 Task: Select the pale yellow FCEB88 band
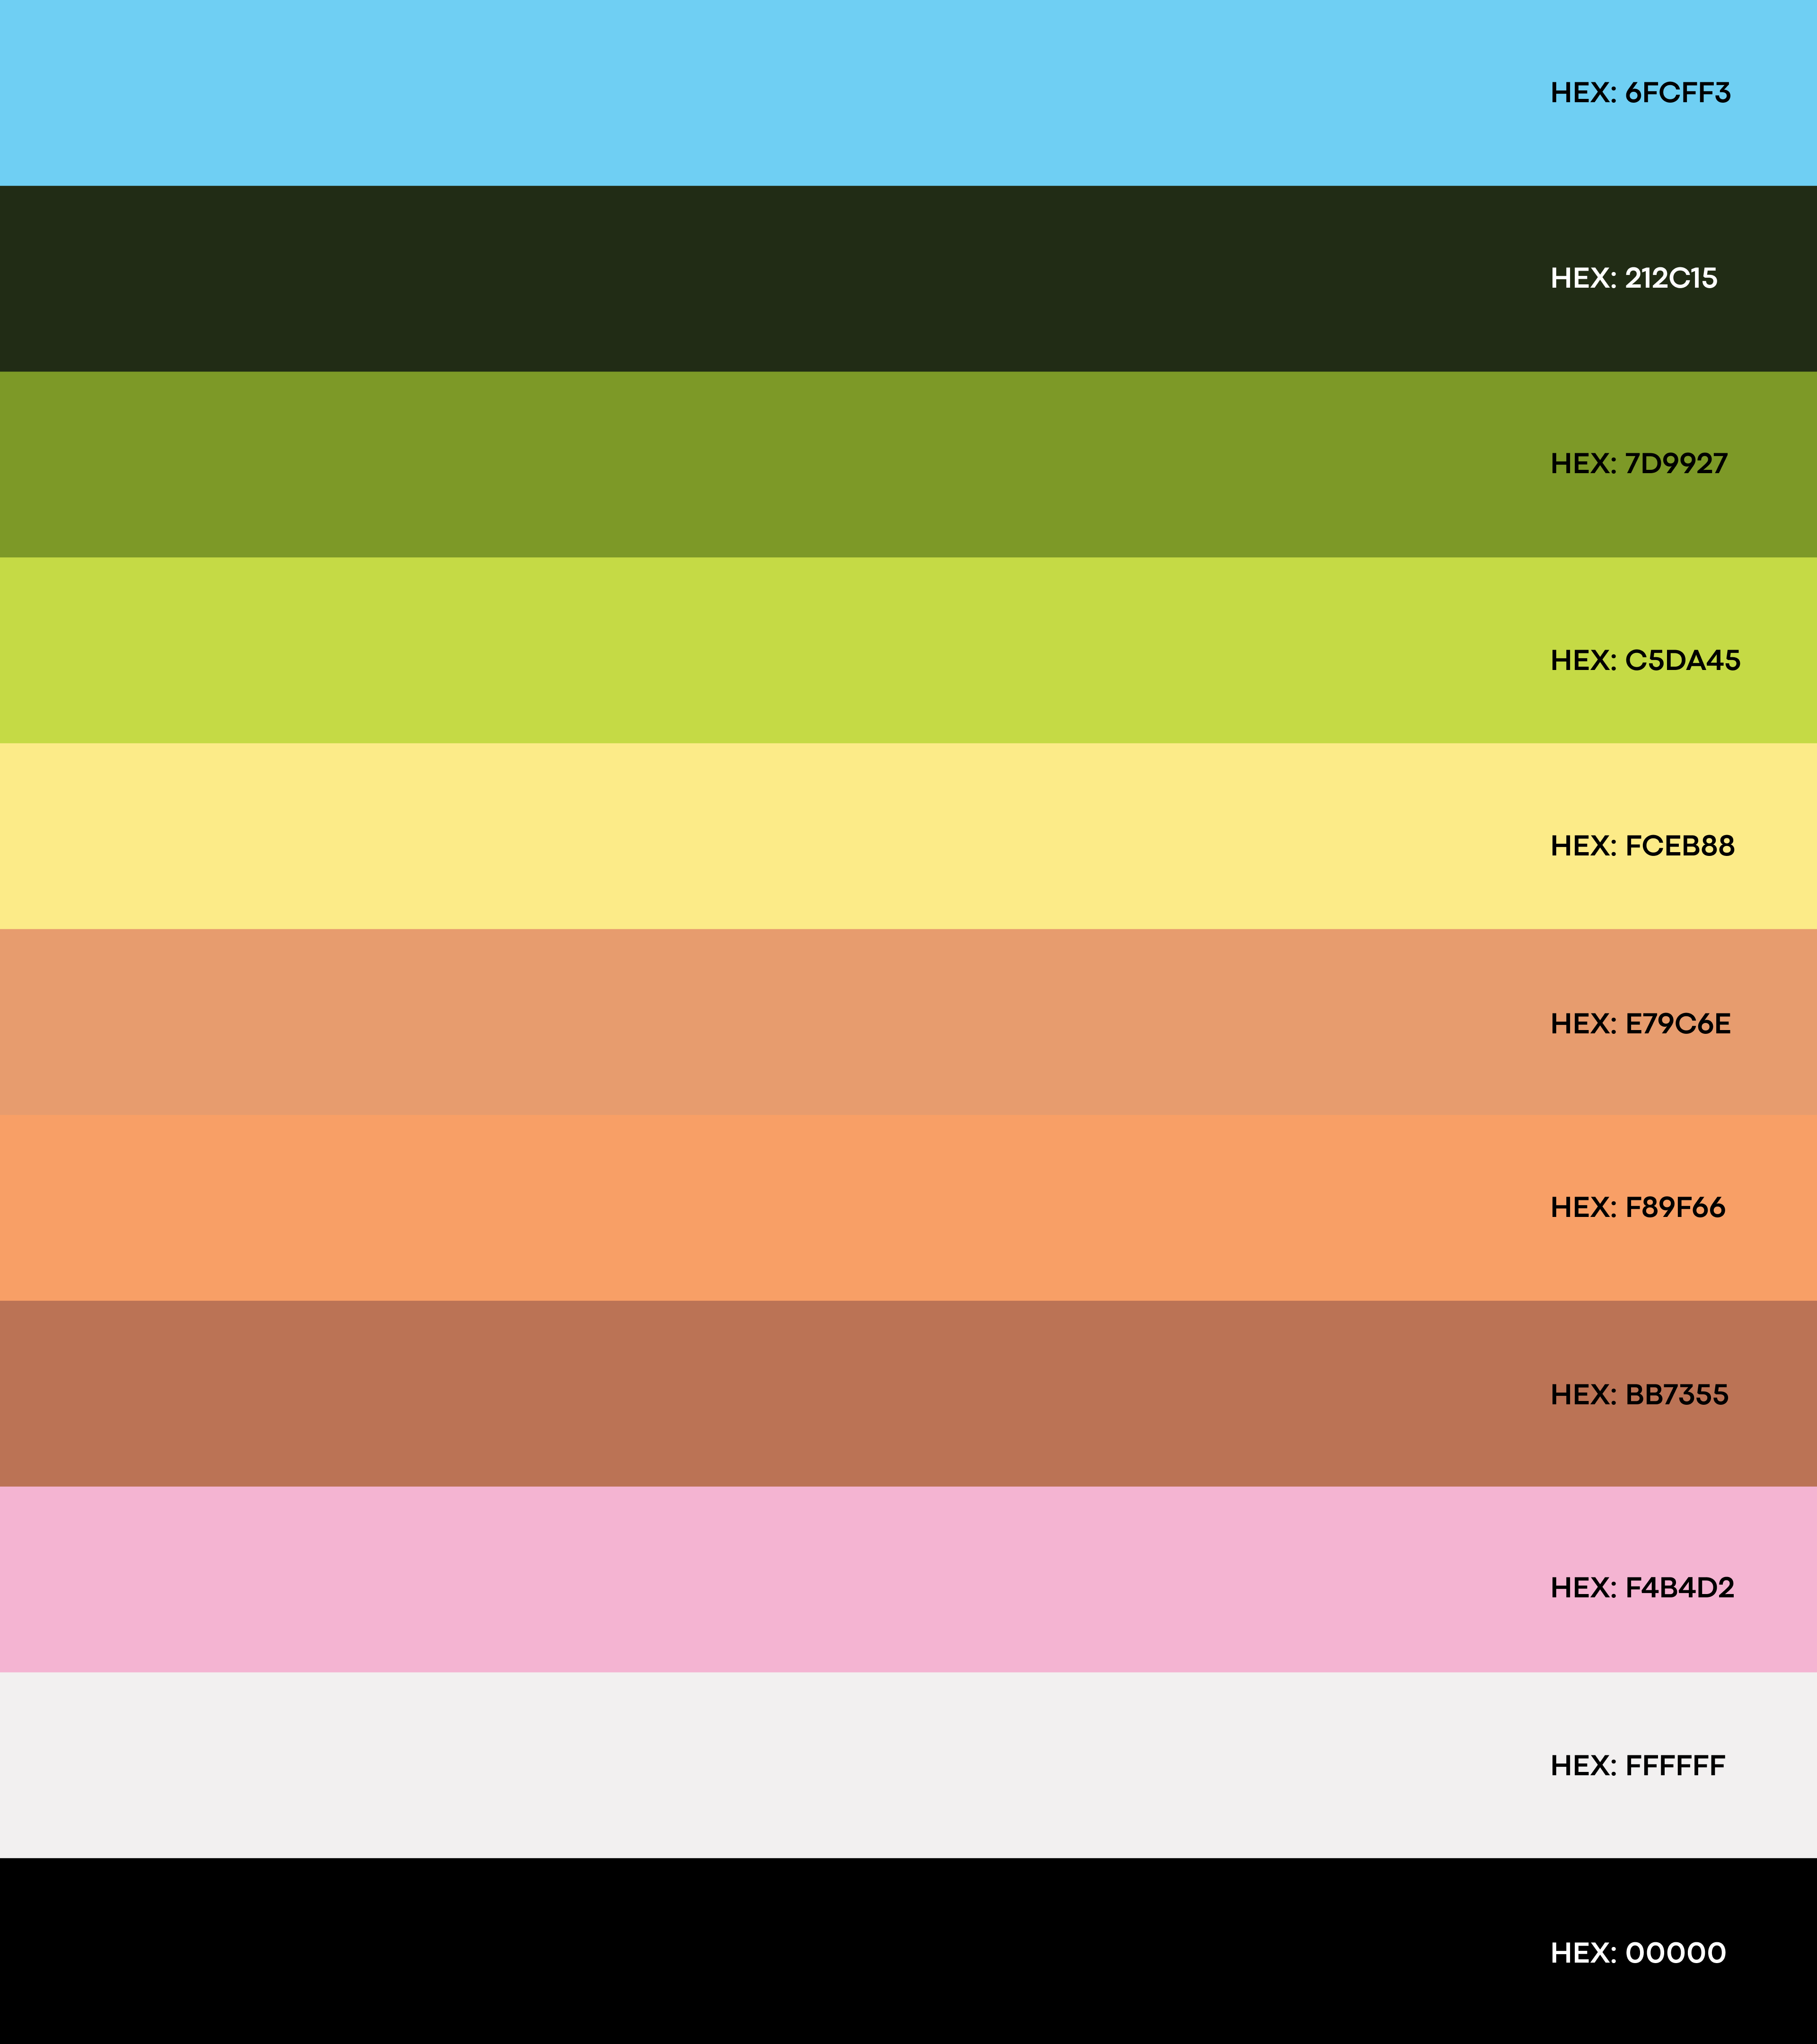tap(760, 836)
